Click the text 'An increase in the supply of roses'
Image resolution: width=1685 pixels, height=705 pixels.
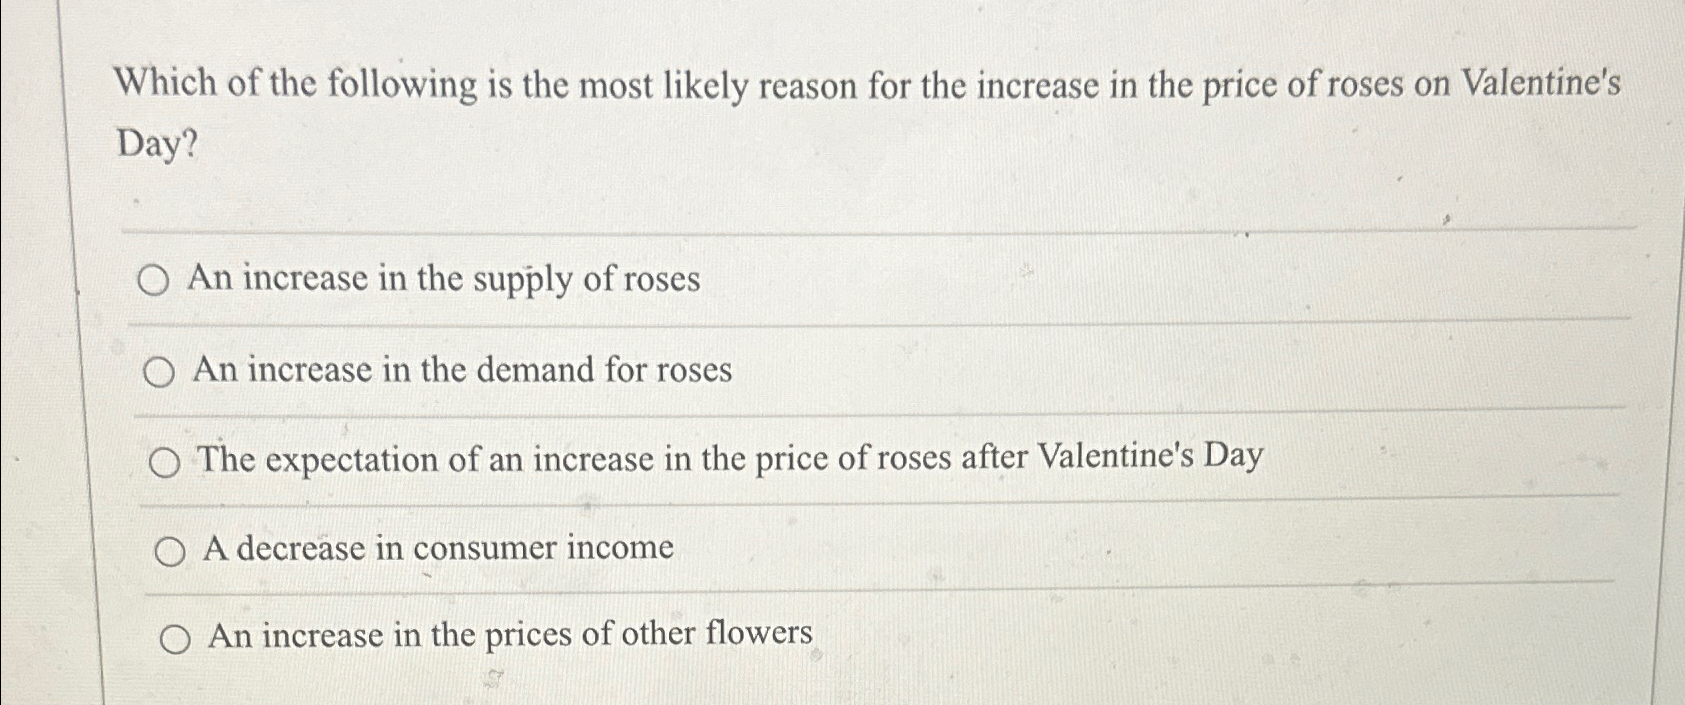(x=440, y=280)
